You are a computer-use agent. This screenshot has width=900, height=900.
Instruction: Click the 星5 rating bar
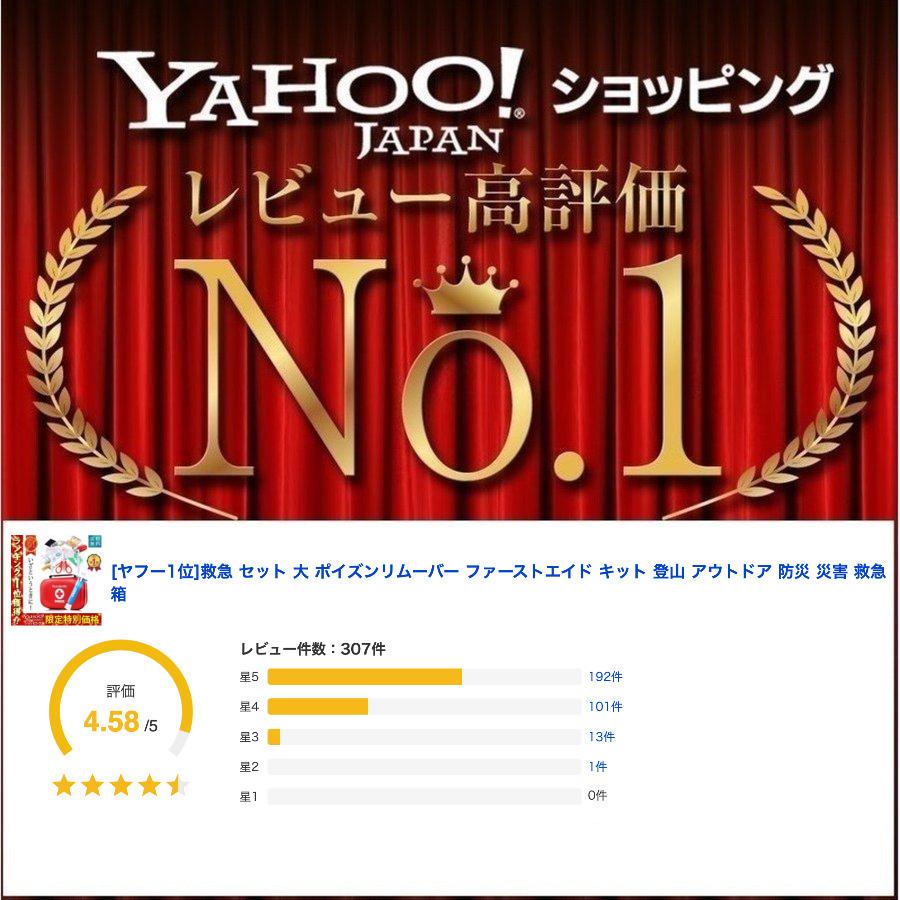click(x=424, y=677)
